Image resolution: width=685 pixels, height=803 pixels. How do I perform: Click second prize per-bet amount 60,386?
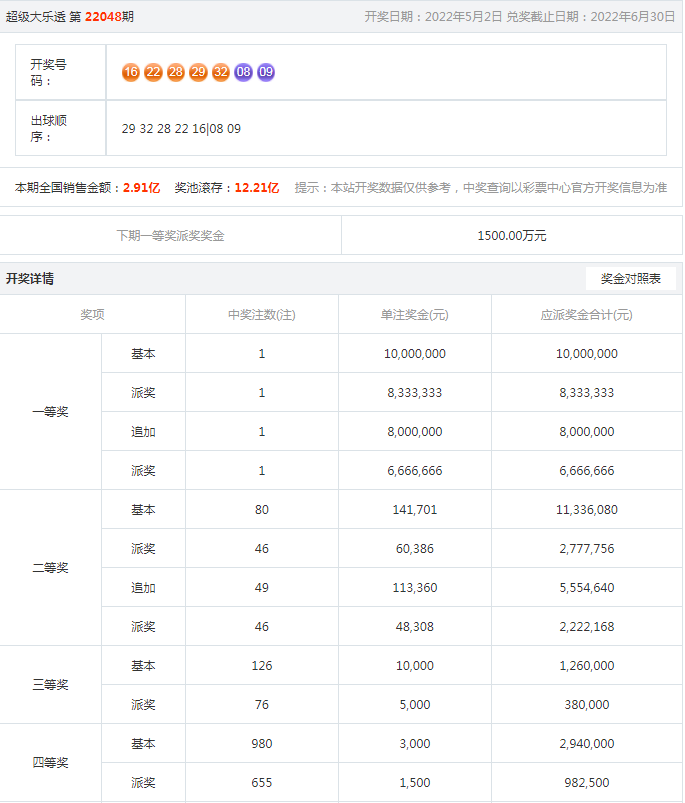click(415, 548)
